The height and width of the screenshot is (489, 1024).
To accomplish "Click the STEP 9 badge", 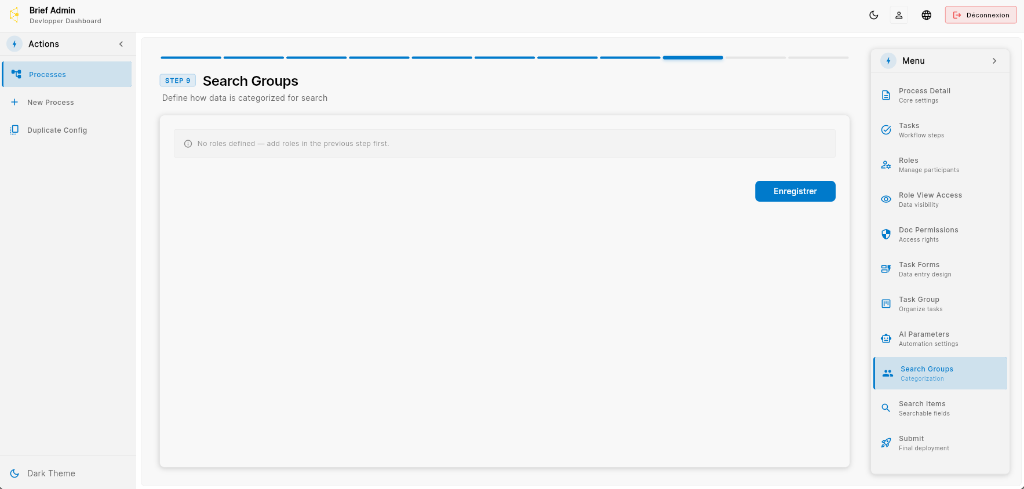I will click(178, 81).
